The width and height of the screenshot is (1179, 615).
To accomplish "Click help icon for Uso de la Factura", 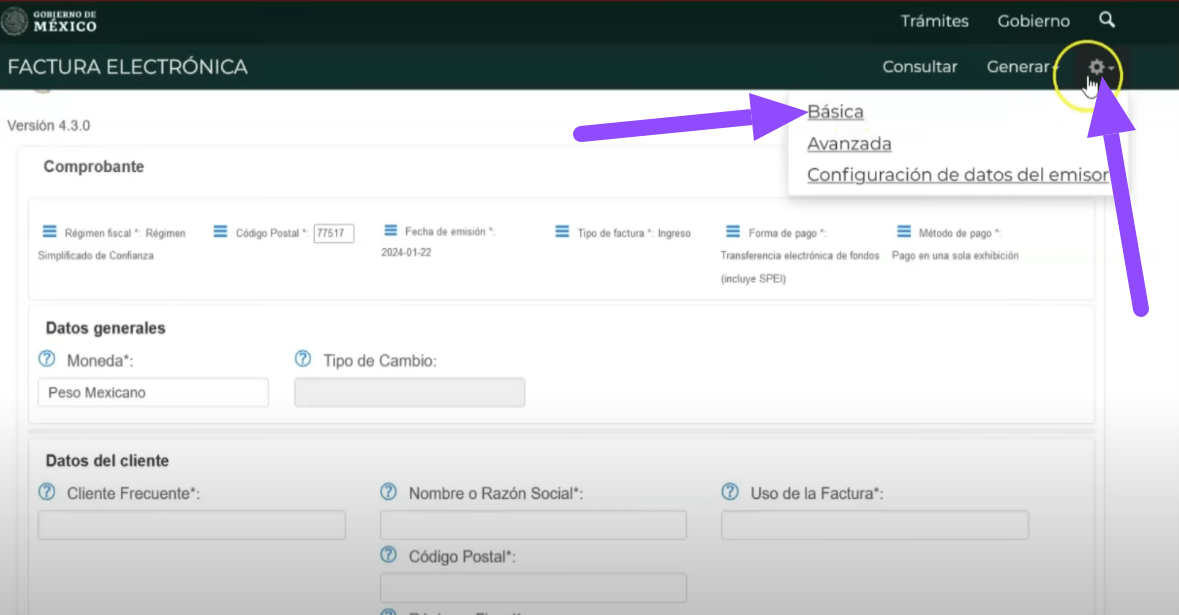I will [x=730, y=492].
